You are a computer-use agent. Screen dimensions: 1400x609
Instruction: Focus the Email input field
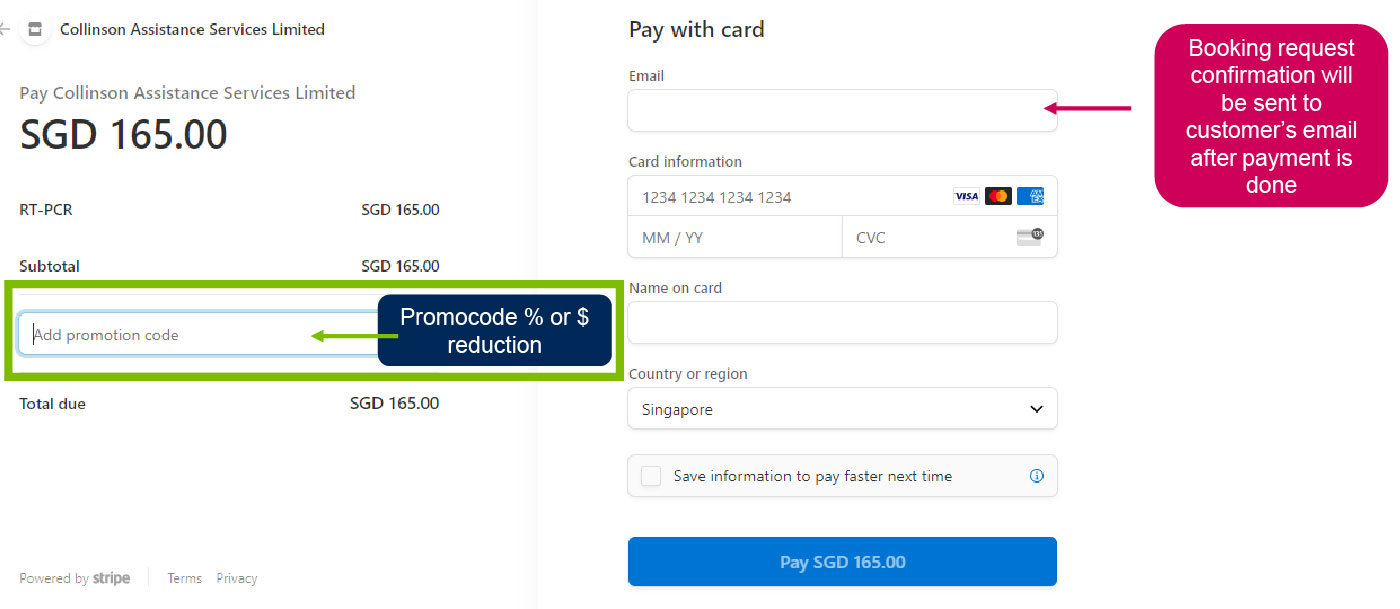click(x=842, y=110)
